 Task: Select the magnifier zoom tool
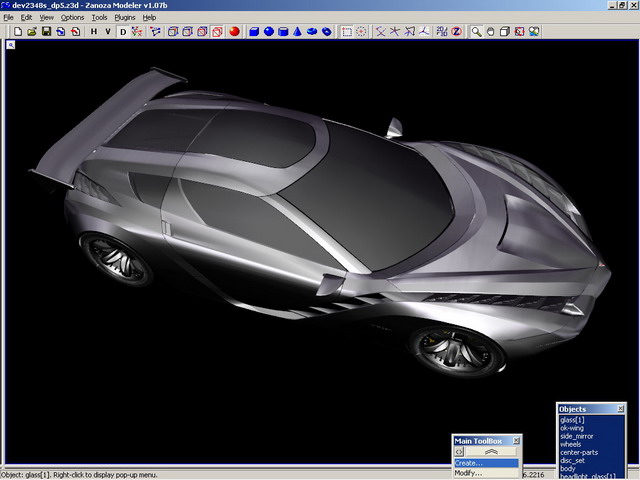[477, 31]
